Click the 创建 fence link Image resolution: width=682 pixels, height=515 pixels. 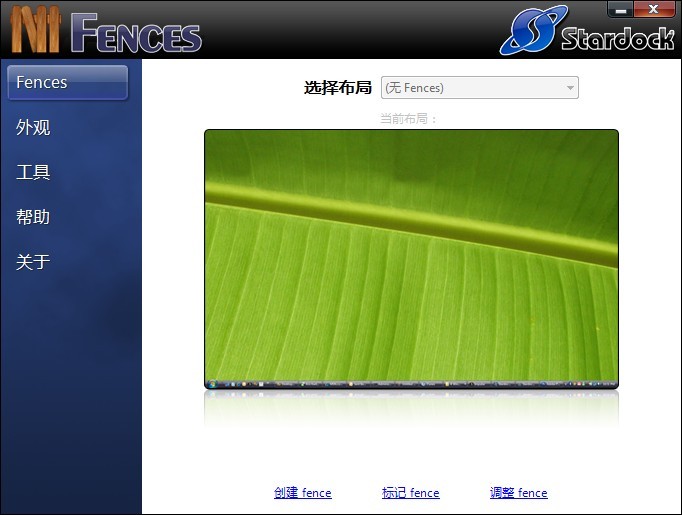coord(302,493)
